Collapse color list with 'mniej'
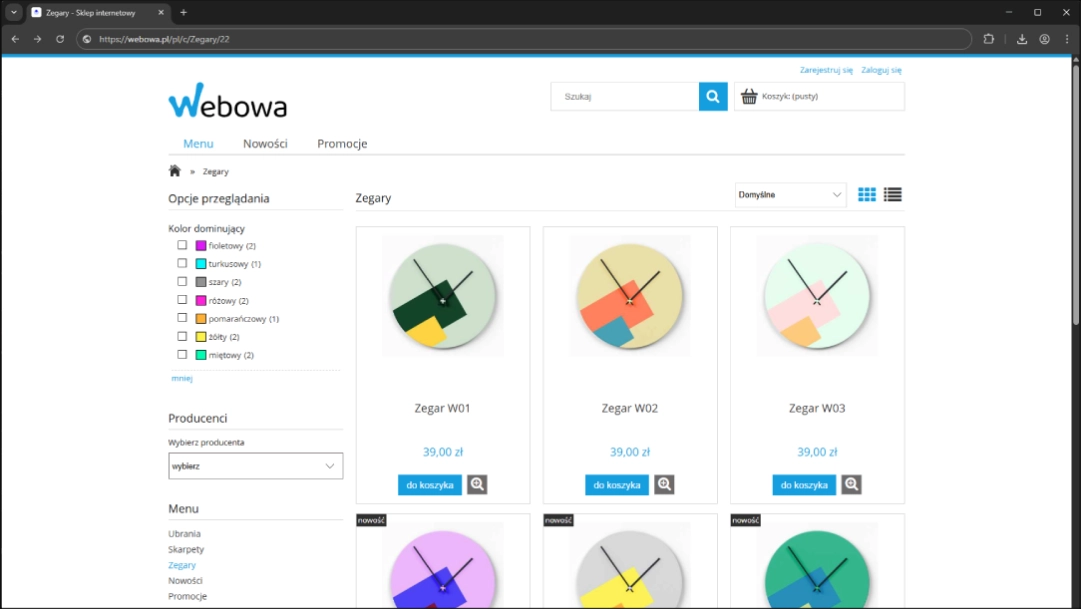The height and width of the screenshot is (609, 1081). click(x=181, y=379)
